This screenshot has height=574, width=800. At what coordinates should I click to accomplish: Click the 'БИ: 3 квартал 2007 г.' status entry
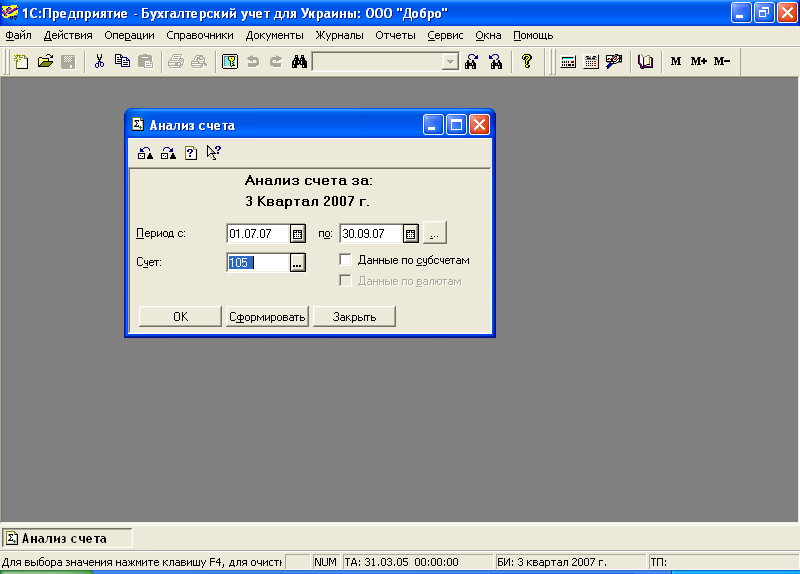569,562
